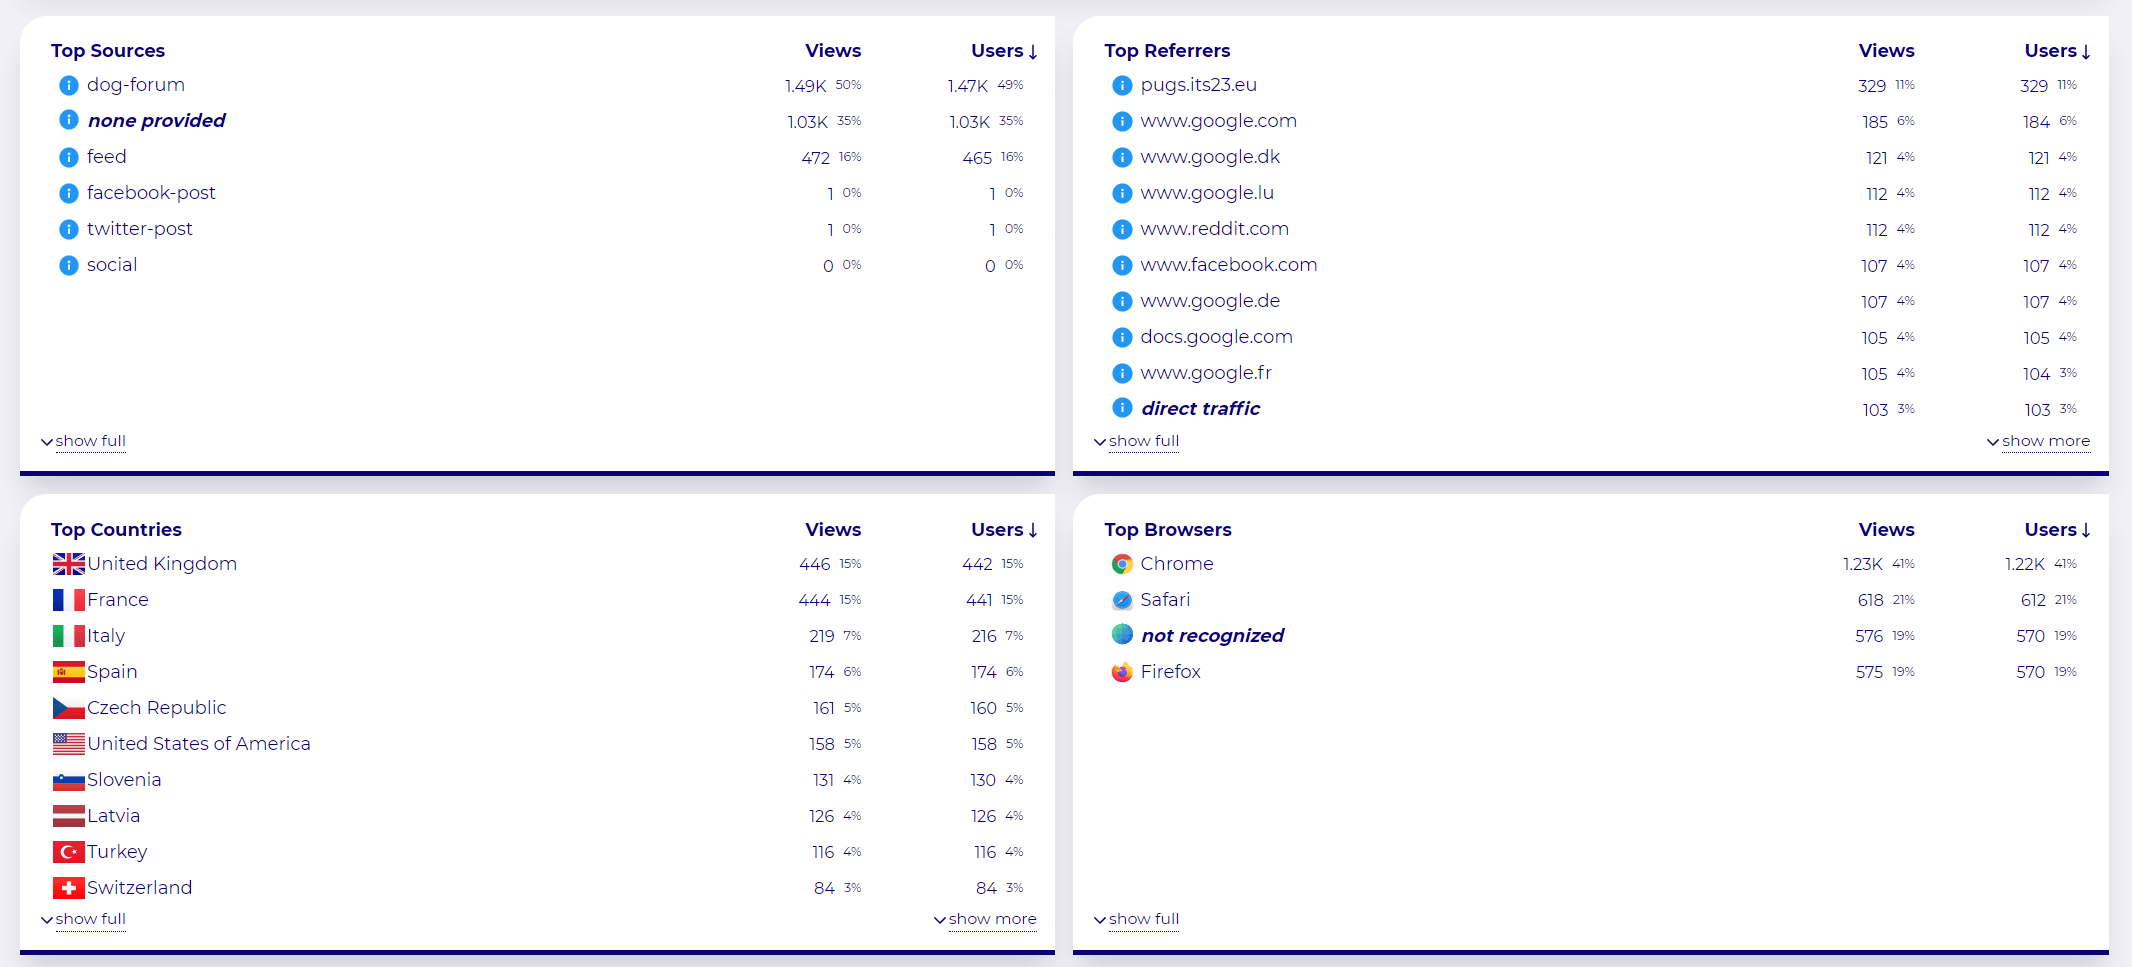
Task: Click the Firefox browser icon
Action: pos(1122,672)
